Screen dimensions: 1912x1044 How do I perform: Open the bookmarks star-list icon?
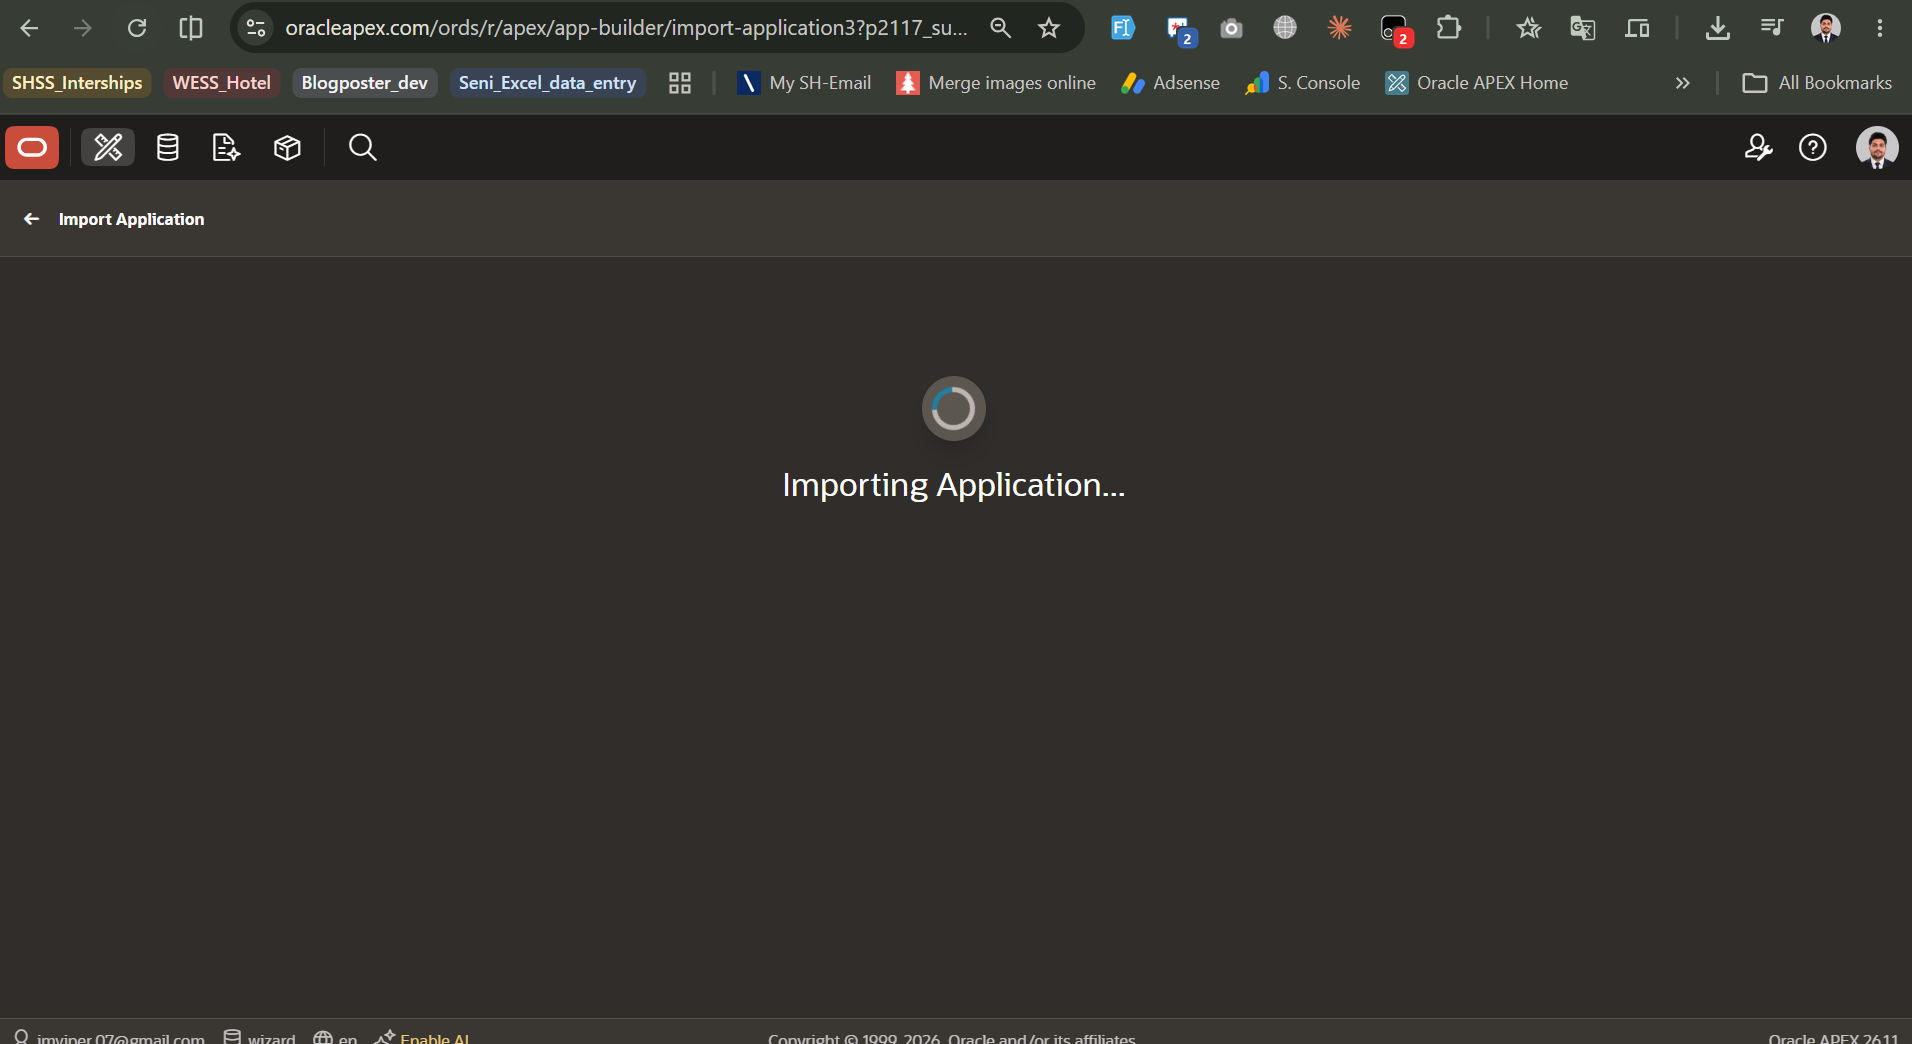(x=1528, y=28)
